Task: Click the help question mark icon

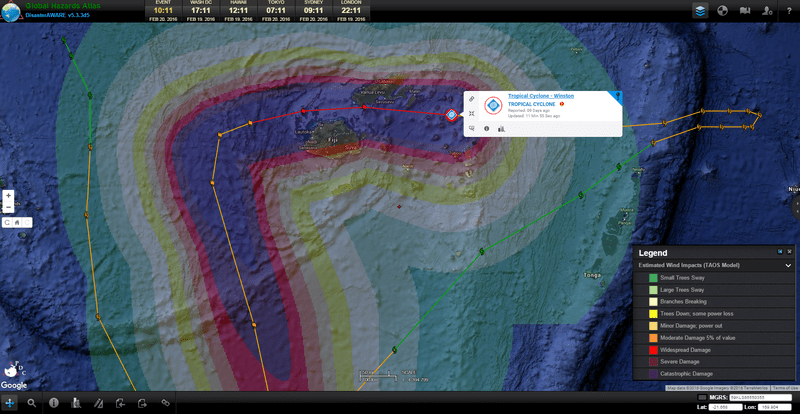Action: [787, 10]
